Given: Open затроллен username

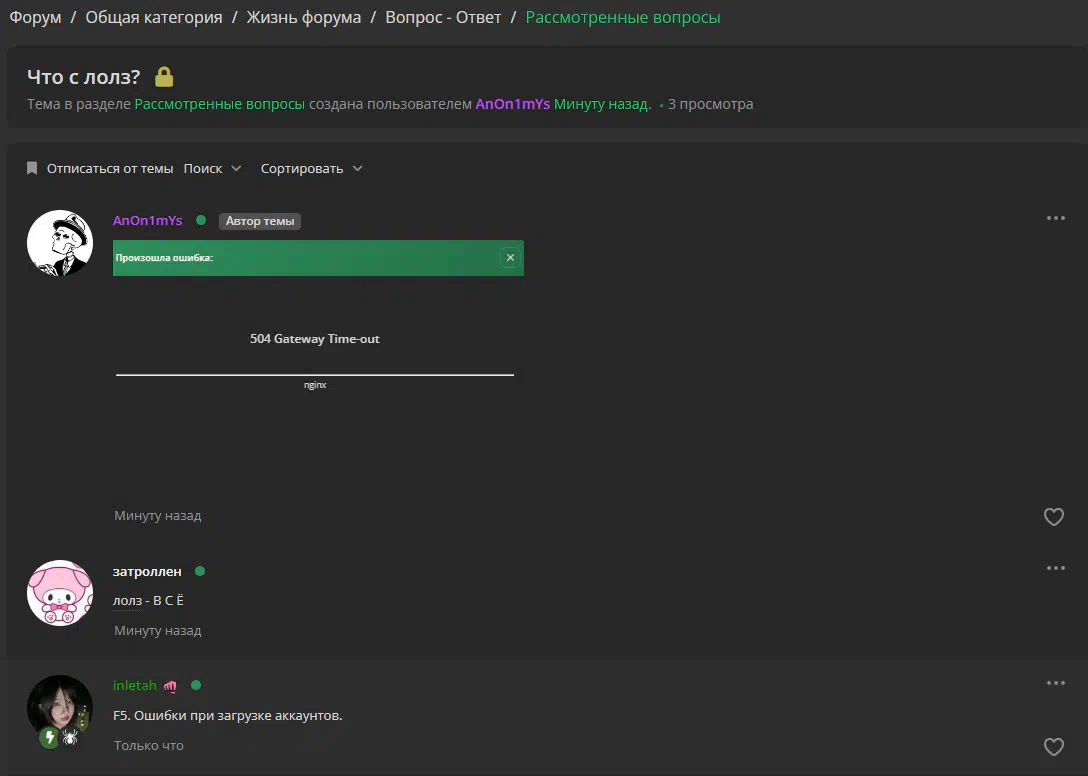Looking at the screenshot, I should point(147,571).
